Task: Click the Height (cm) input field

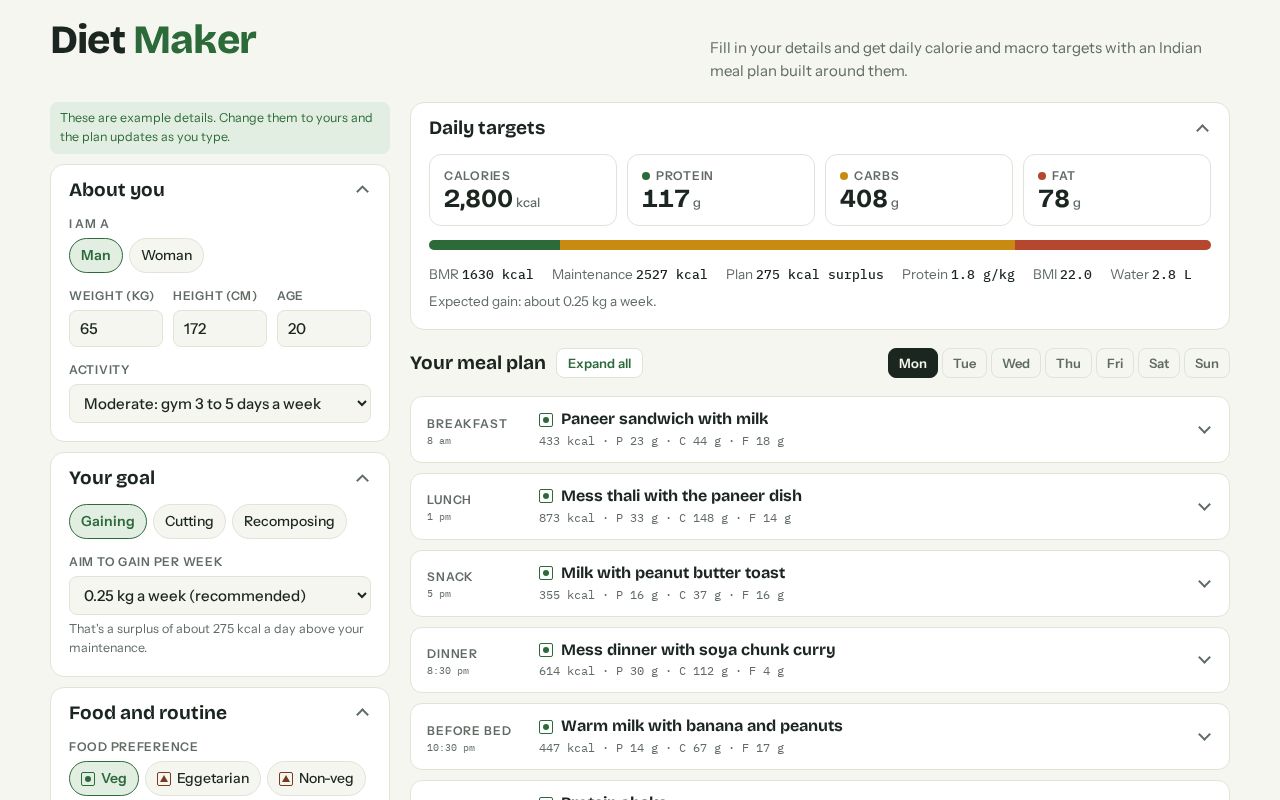Action: 220,329
